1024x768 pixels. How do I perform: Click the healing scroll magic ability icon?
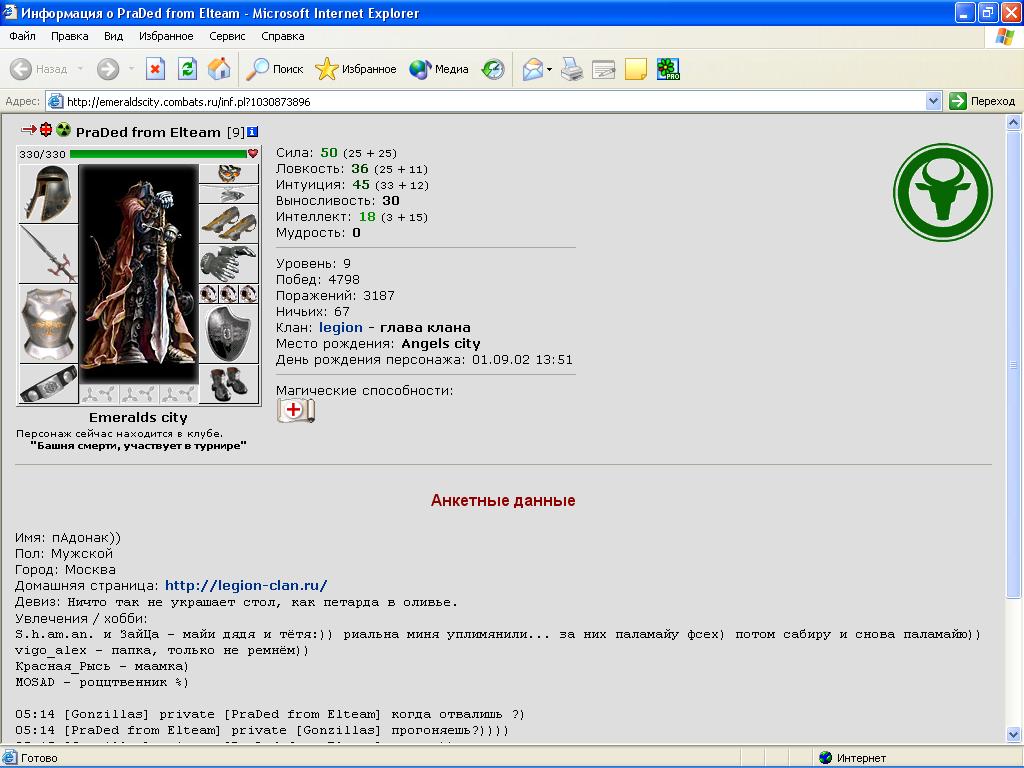(296, 410)
